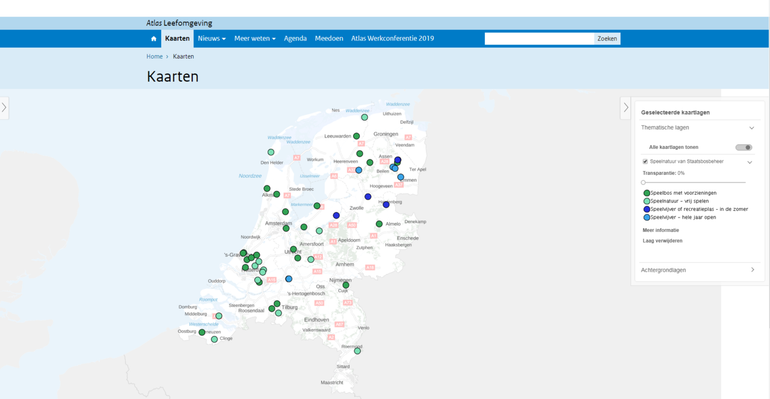This screenshot has height=399, width=770.
Task: Click the Speelvijver in de zomer legend icon
Action: pos(647,209)
